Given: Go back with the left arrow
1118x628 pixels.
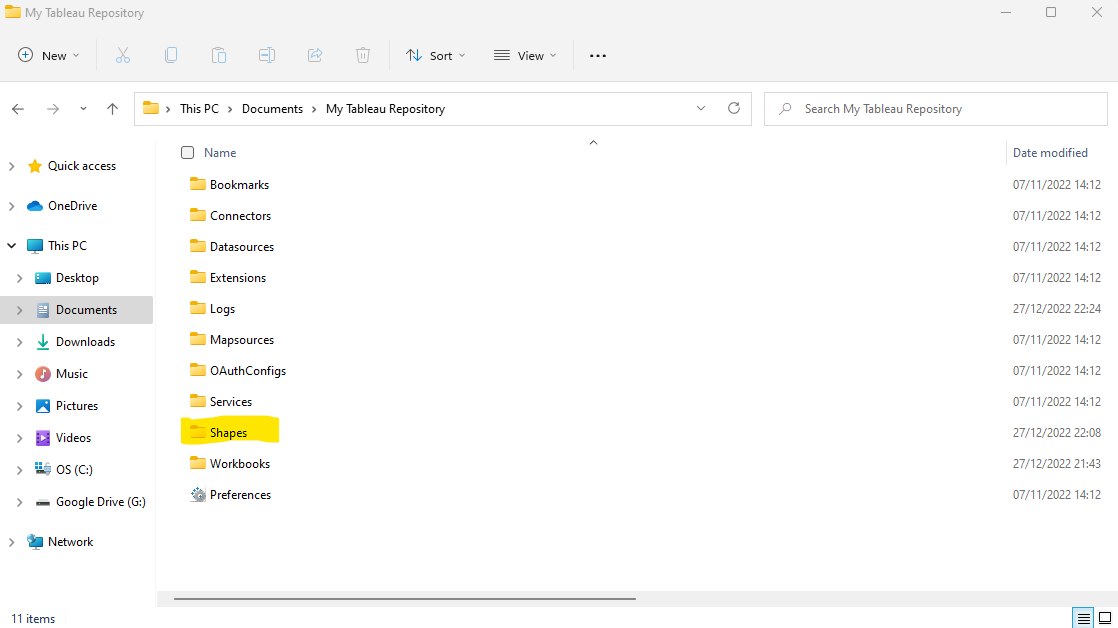Looking at the screenshot, I should point(18,109).
